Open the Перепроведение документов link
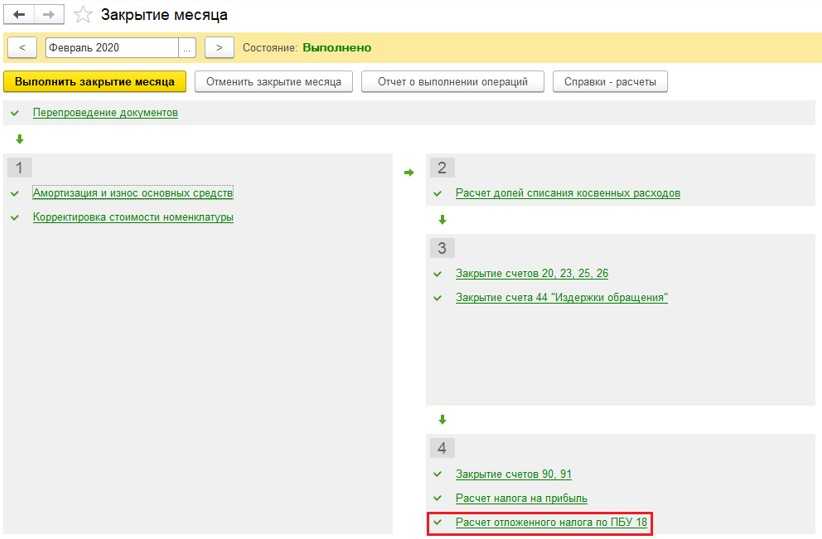822x539 pixels. point(105,113)
